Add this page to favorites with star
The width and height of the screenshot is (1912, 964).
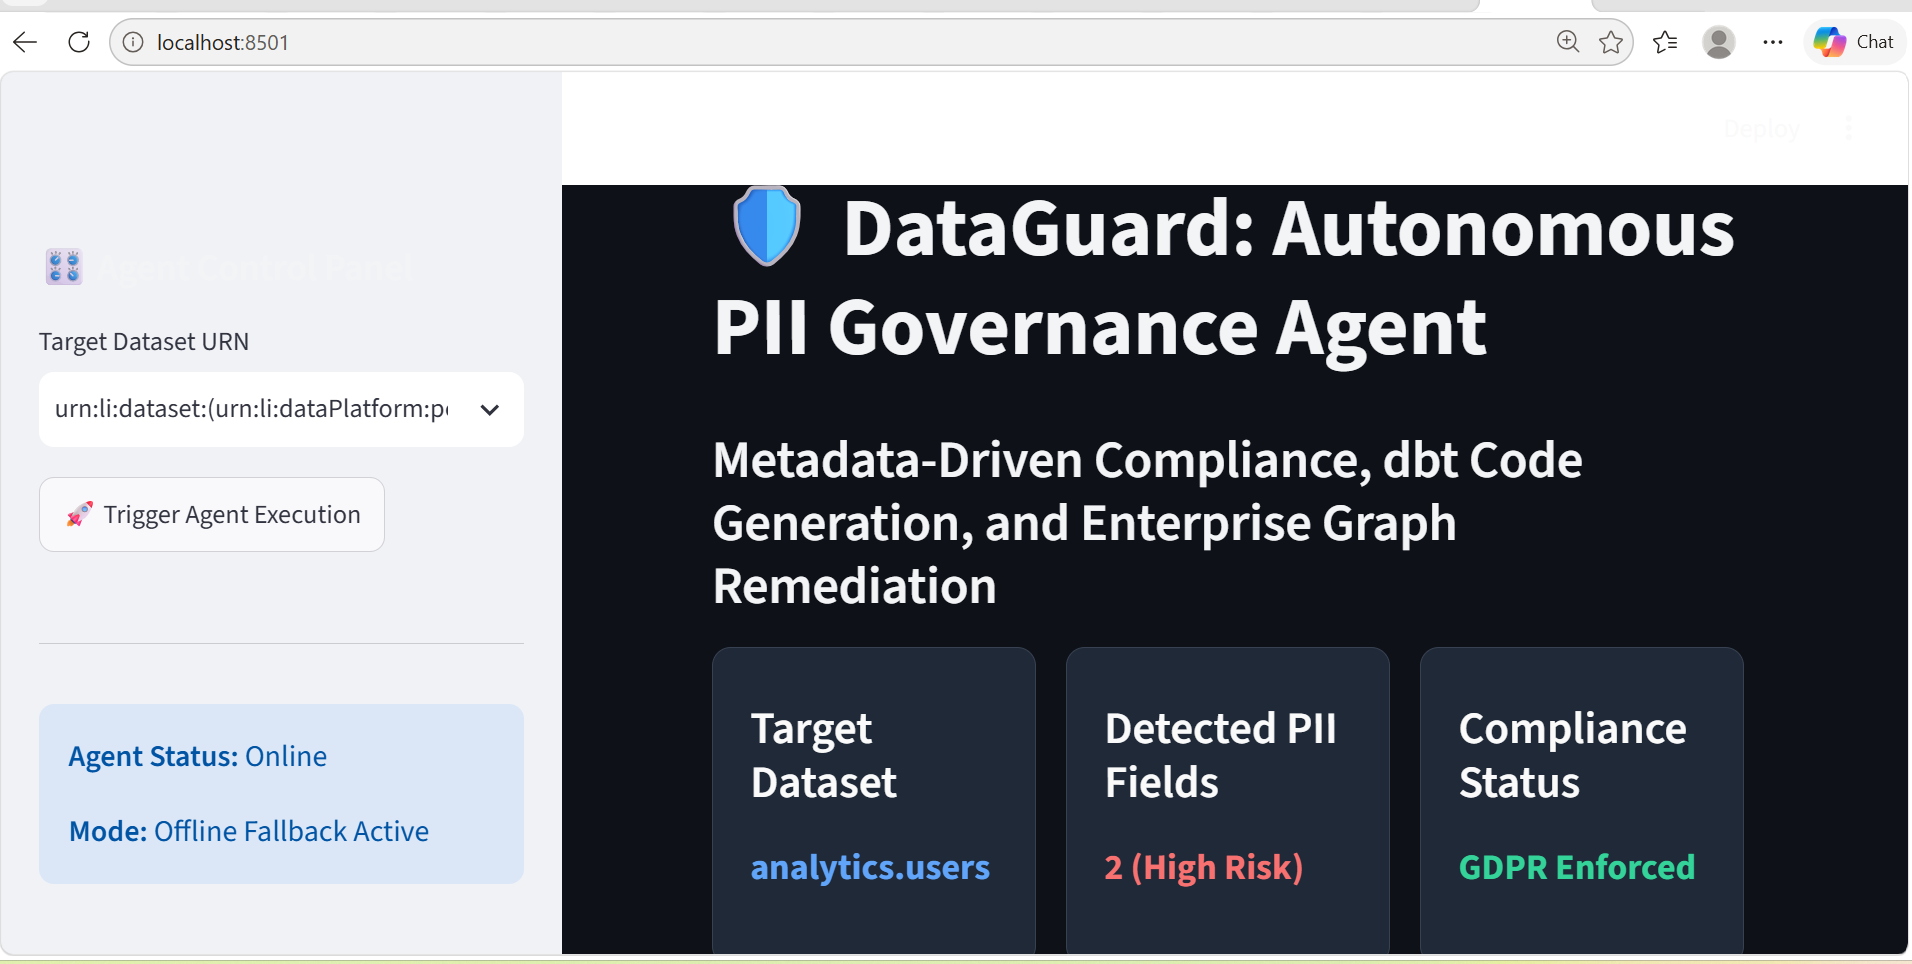coord(1611,42)
